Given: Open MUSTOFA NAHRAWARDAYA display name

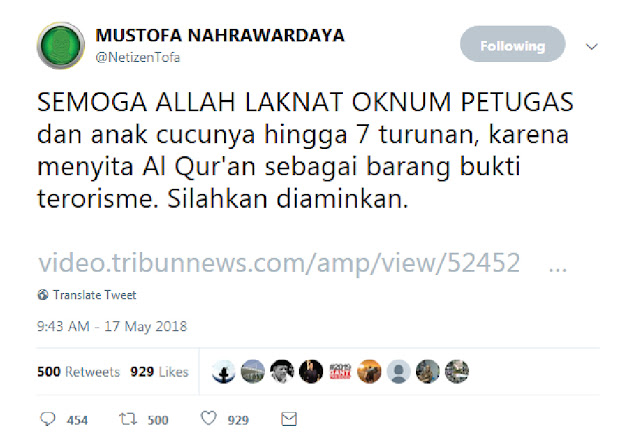Looking at the screenshot, I should pos(220,36).
